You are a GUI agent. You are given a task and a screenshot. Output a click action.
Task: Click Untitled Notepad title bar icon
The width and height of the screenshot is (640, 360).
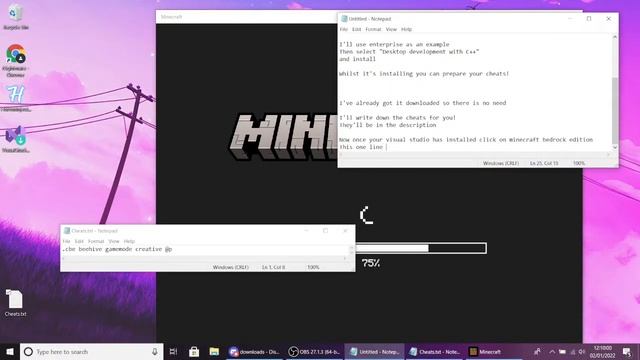344,19
